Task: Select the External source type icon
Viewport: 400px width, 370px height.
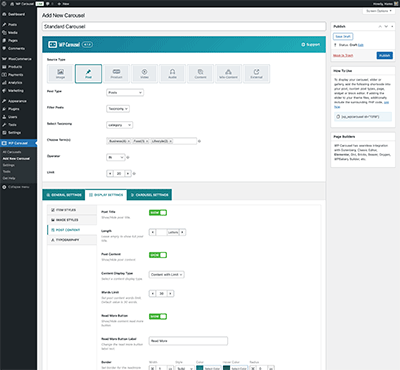Action: point(256,74)
